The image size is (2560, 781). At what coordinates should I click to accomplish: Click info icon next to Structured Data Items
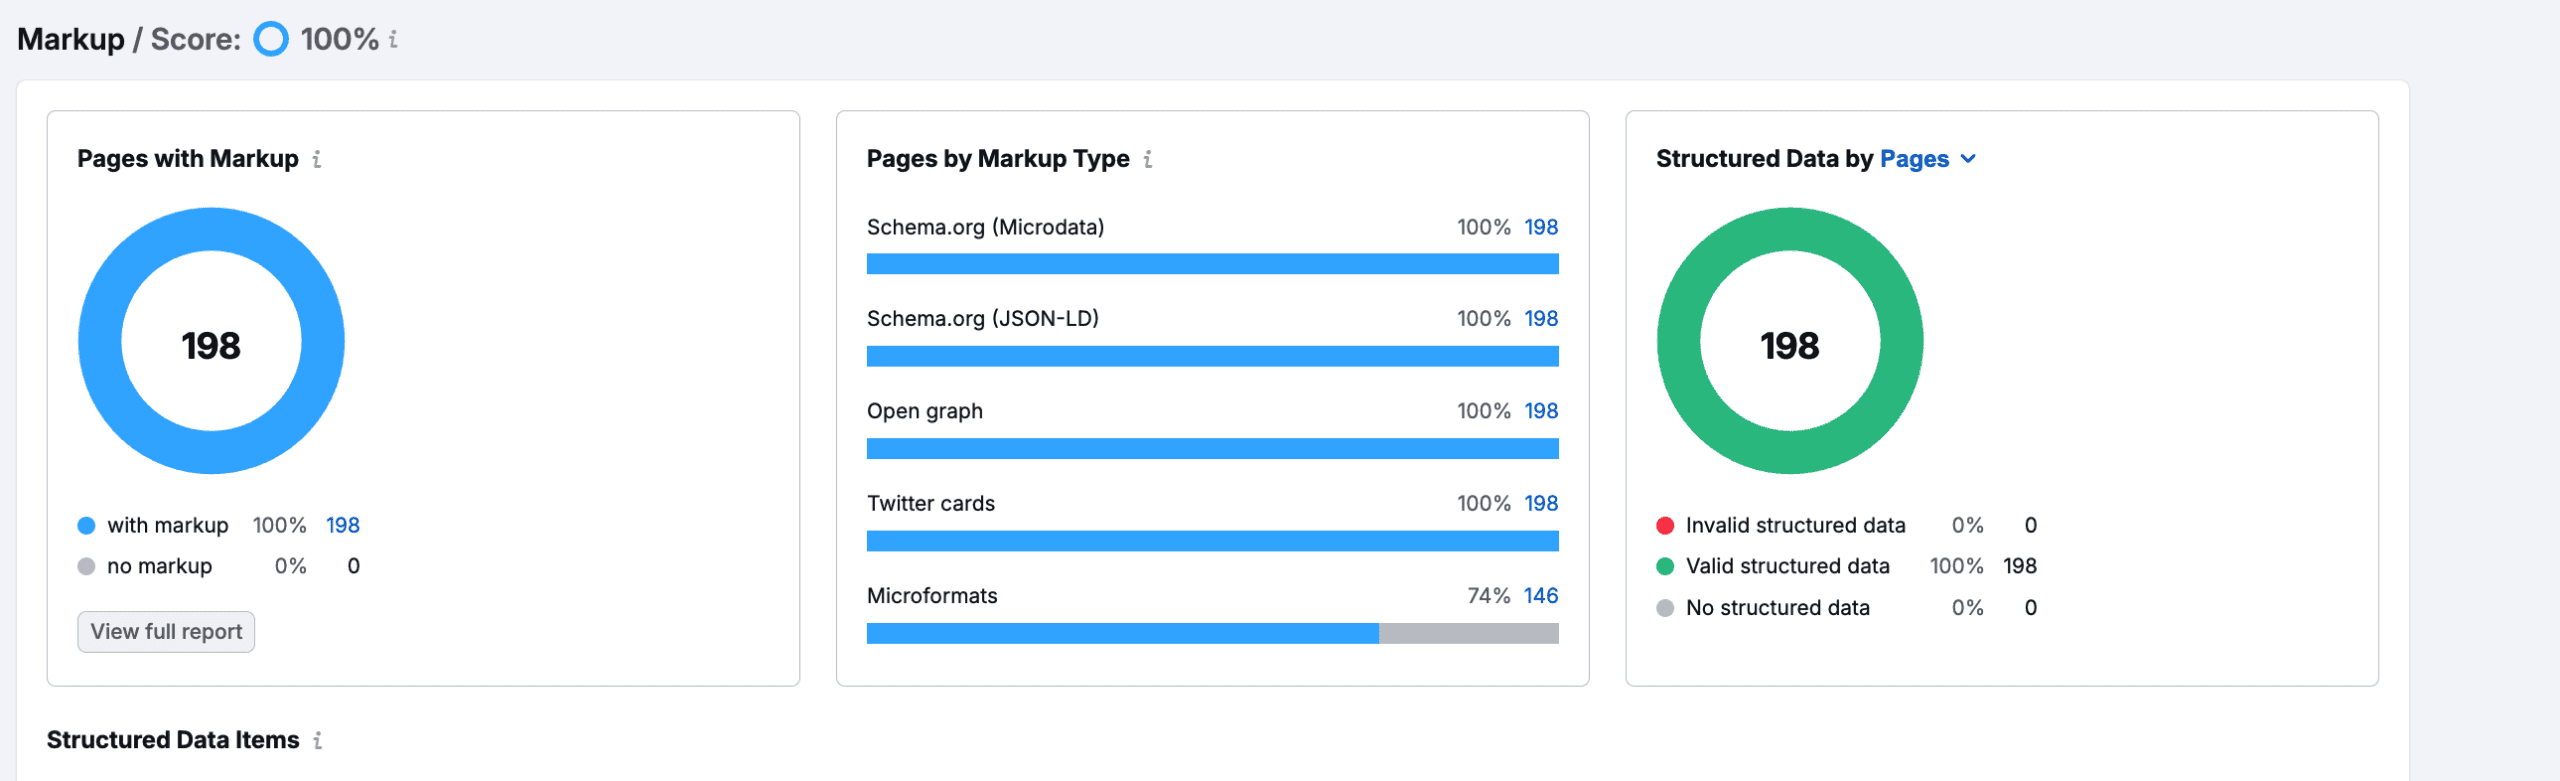(x=318, y=740)
